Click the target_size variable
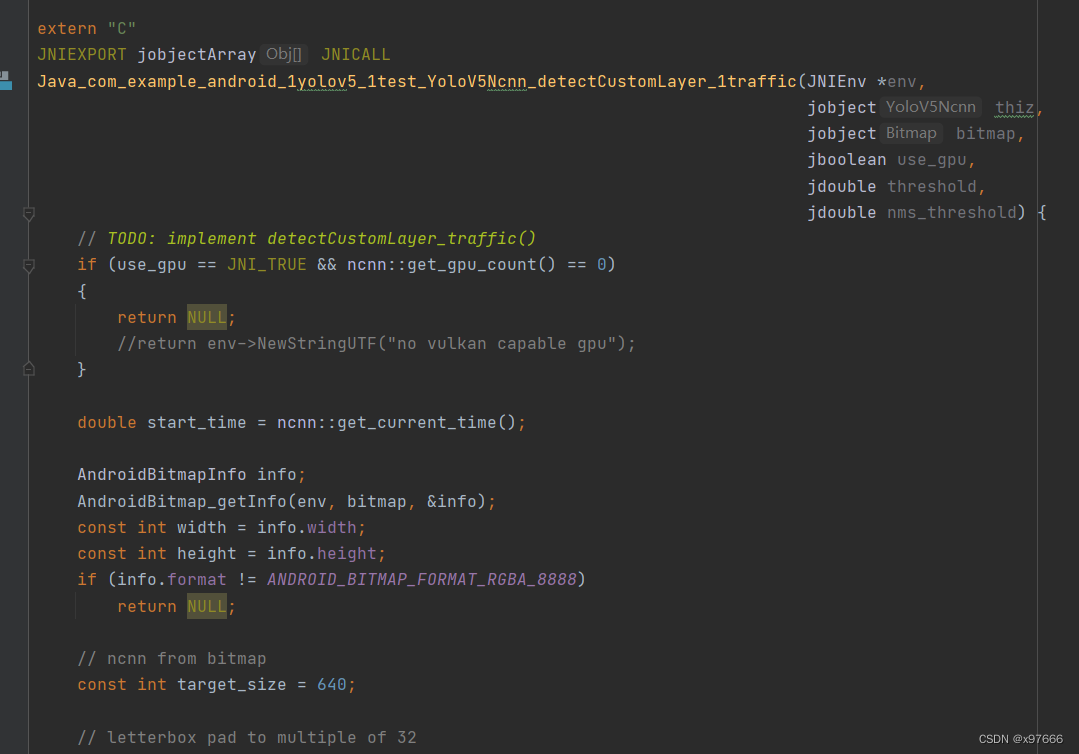Viewport: 1079px width, 754px height. click(x=232, y=685)
